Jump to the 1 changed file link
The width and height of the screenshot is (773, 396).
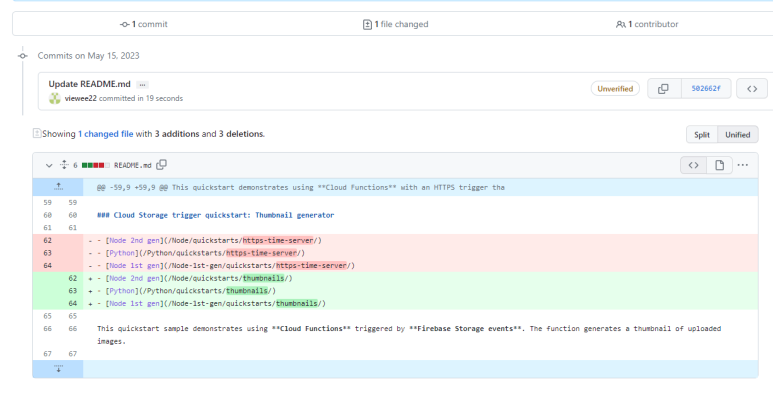(105, 134)
